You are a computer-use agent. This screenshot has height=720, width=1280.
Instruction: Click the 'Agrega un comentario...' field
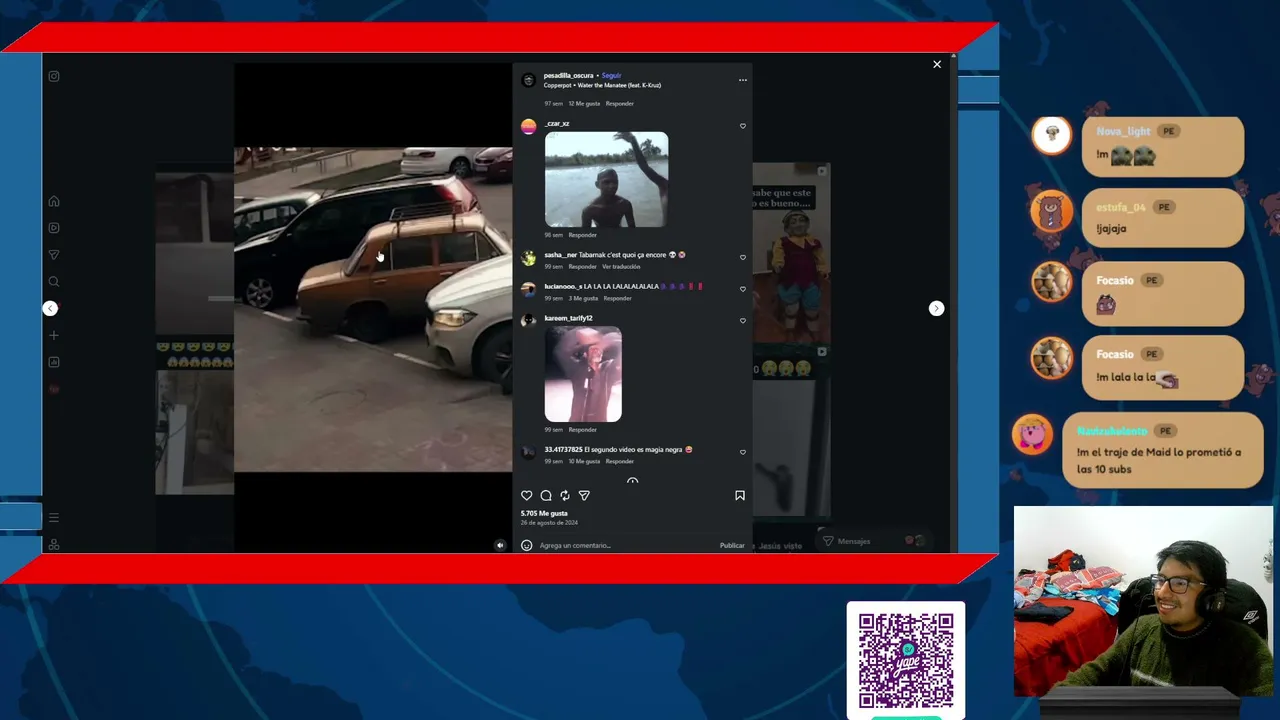tap(625, 545)
